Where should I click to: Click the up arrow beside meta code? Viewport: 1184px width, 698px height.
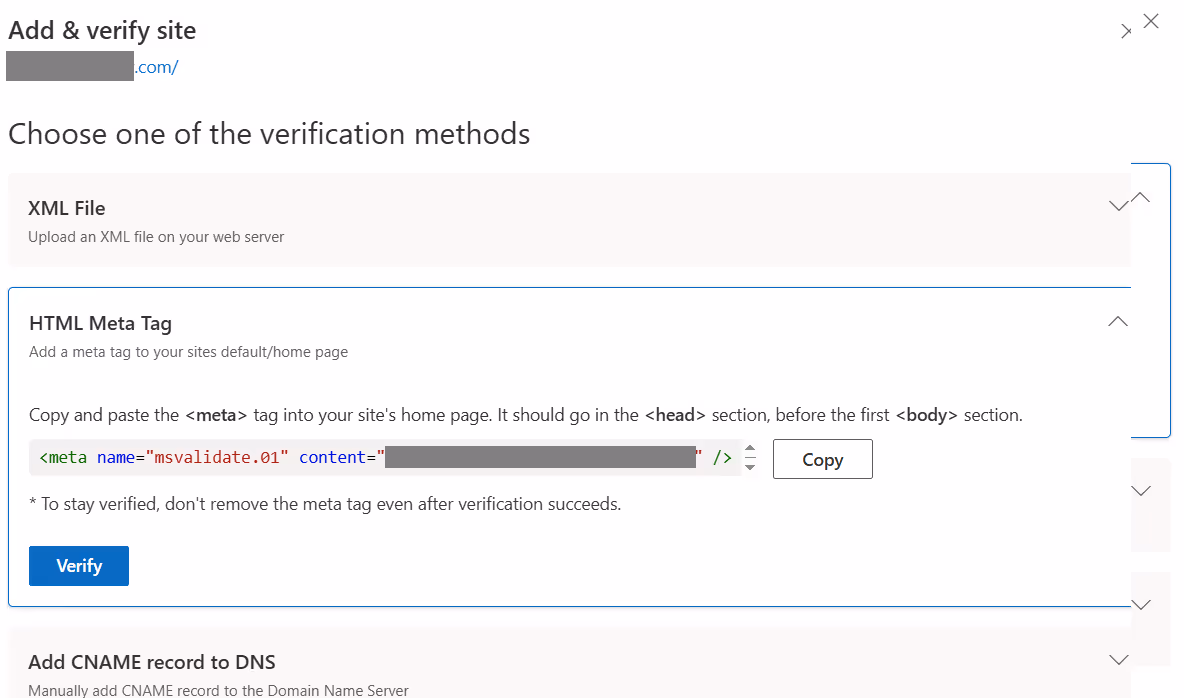(750, 449)
